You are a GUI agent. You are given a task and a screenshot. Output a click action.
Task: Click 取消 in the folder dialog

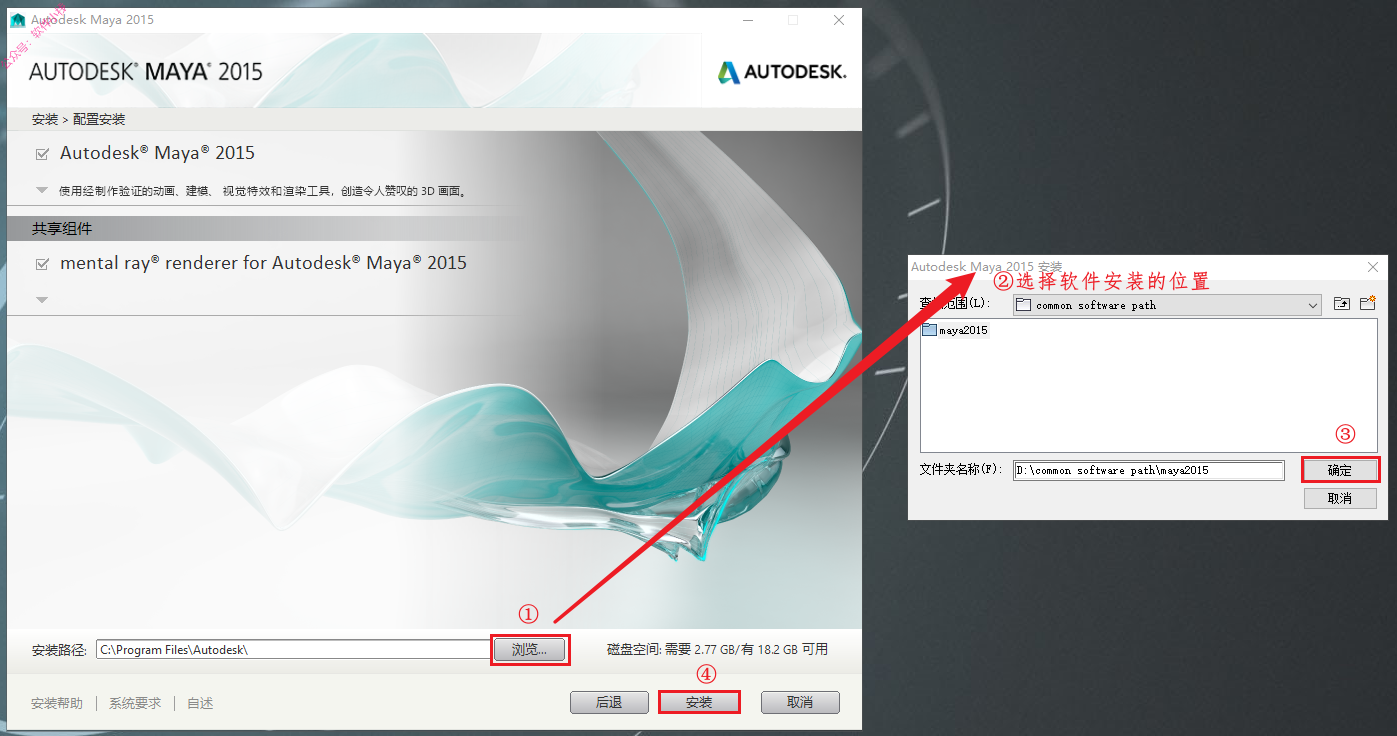pos(1340,498)
